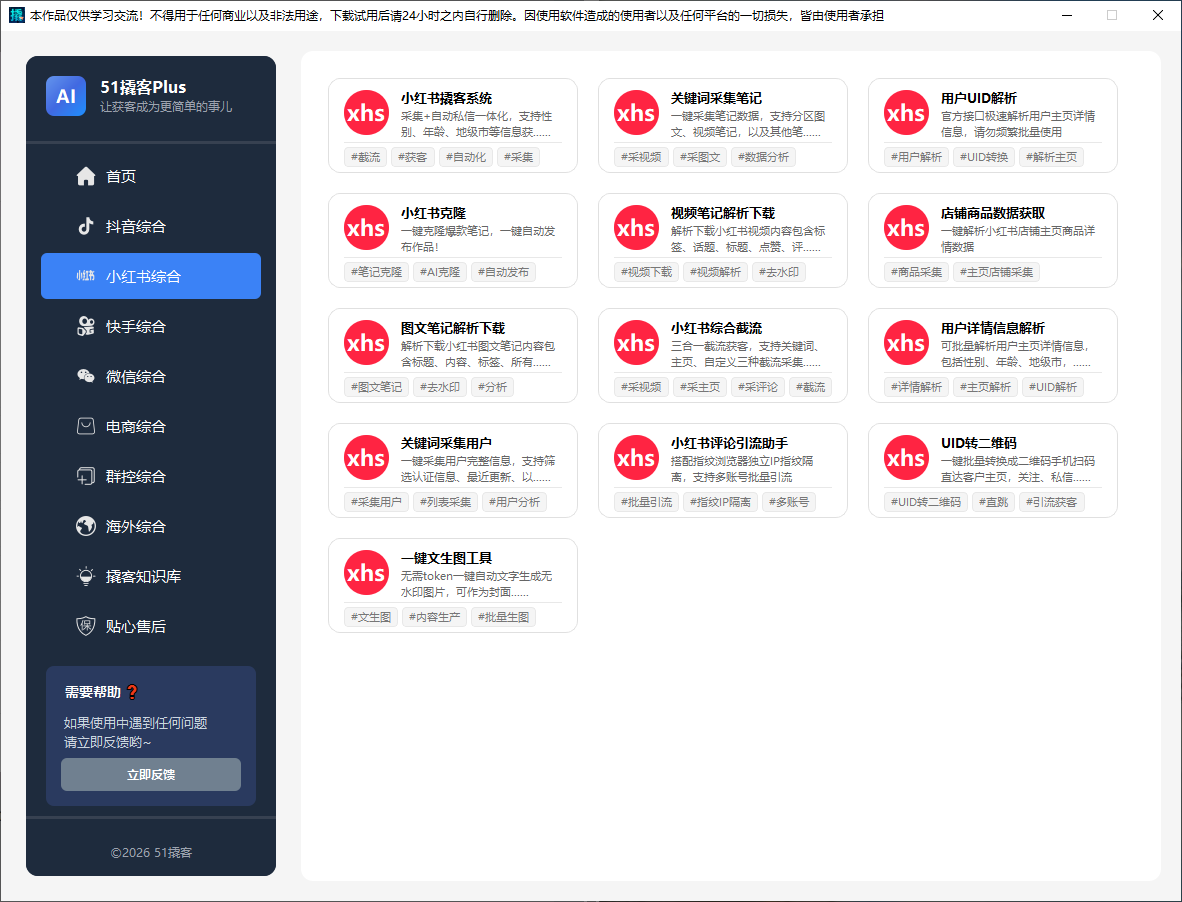Click the xhs icon of 图文笔记解析下载
Viewport: 1182px width, 902px height.
coord(366,343)
